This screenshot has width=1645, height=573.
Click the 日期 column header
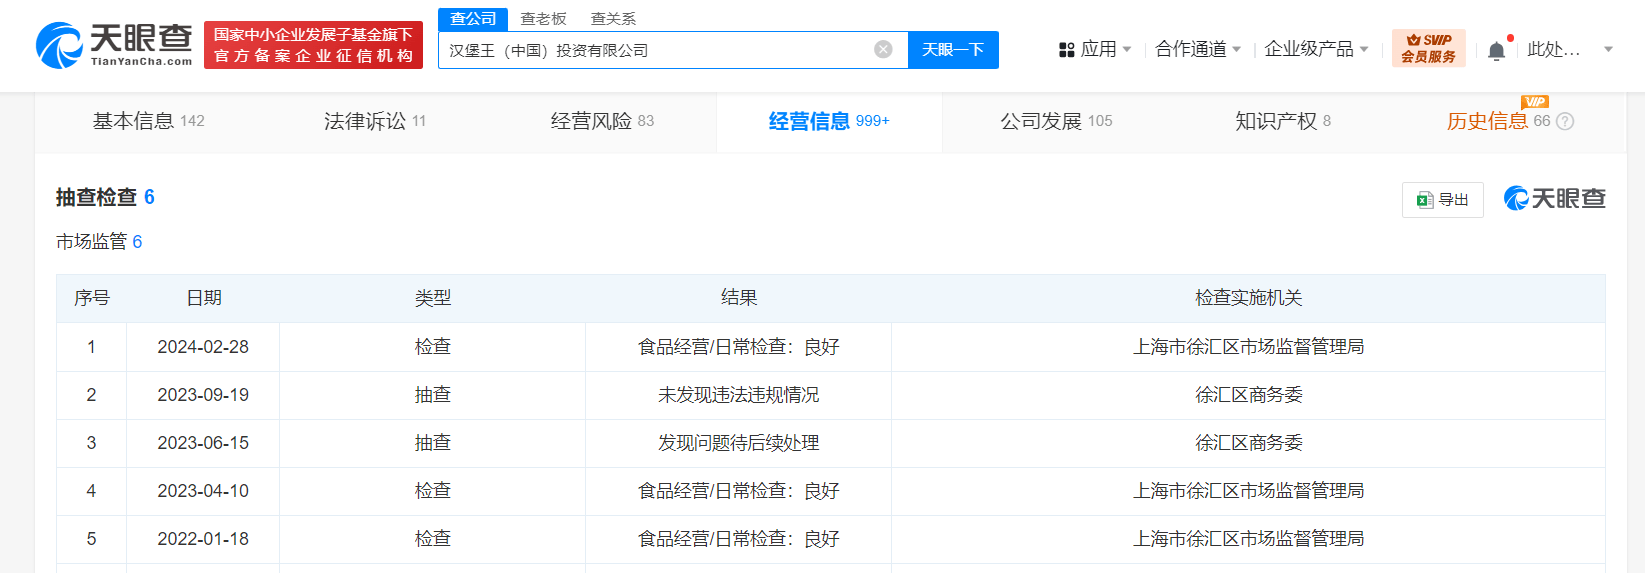pos(204,298)
